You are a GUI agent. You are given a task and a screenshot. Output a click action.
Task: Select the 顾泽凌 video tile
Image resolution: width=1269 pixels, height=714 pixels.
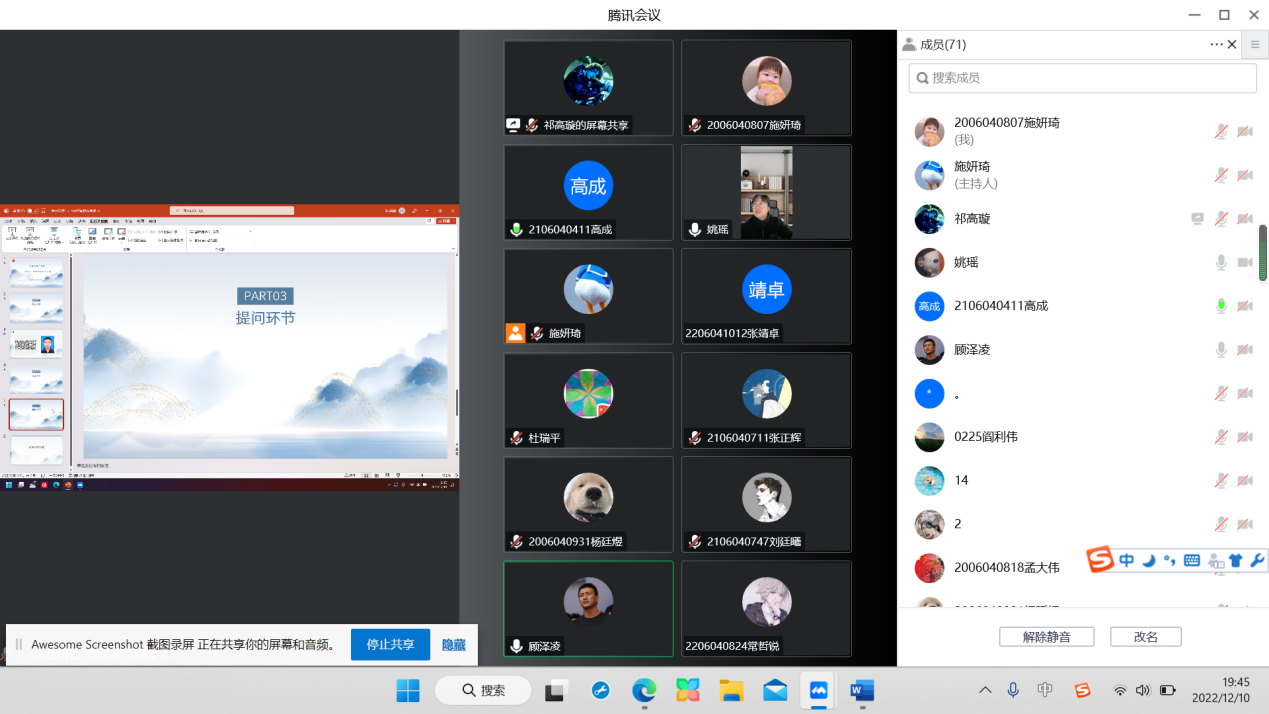pos(588,608)
